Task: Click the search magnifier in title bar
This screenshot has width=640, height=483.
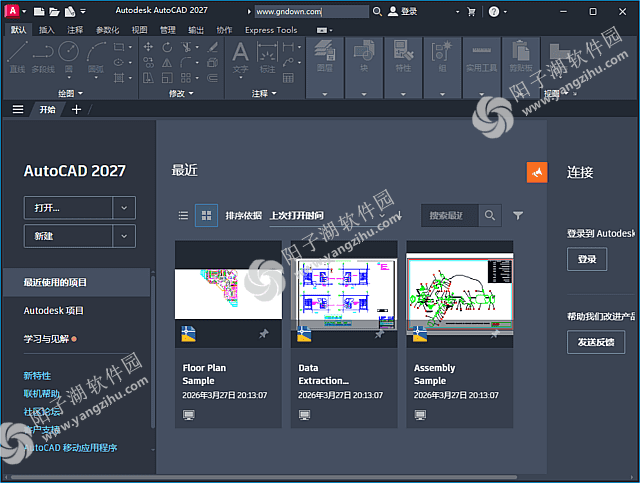Action: [x=378, y=11]
